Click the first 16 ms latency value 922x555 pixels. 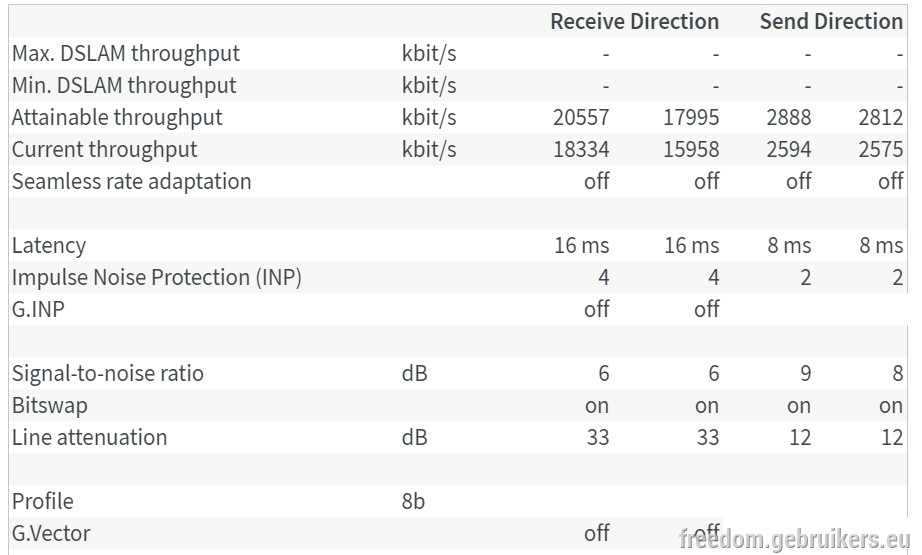pos(582,245)
